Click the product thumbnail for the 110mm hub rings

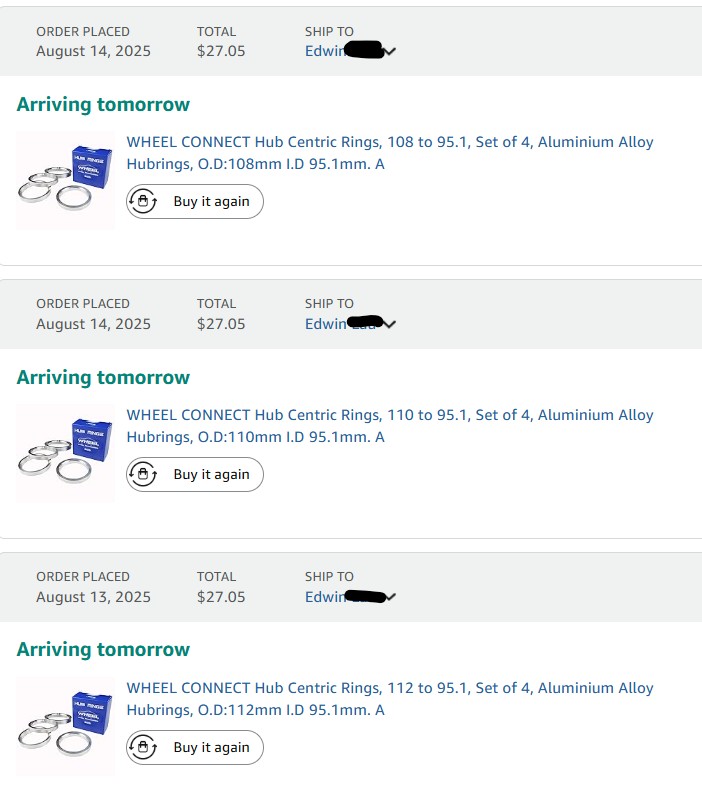tap(66, 453)
